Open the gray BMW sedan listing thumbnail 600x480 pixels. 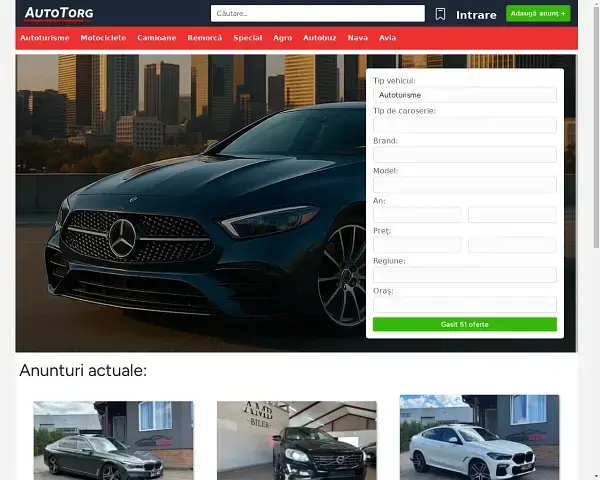[113, 440]
